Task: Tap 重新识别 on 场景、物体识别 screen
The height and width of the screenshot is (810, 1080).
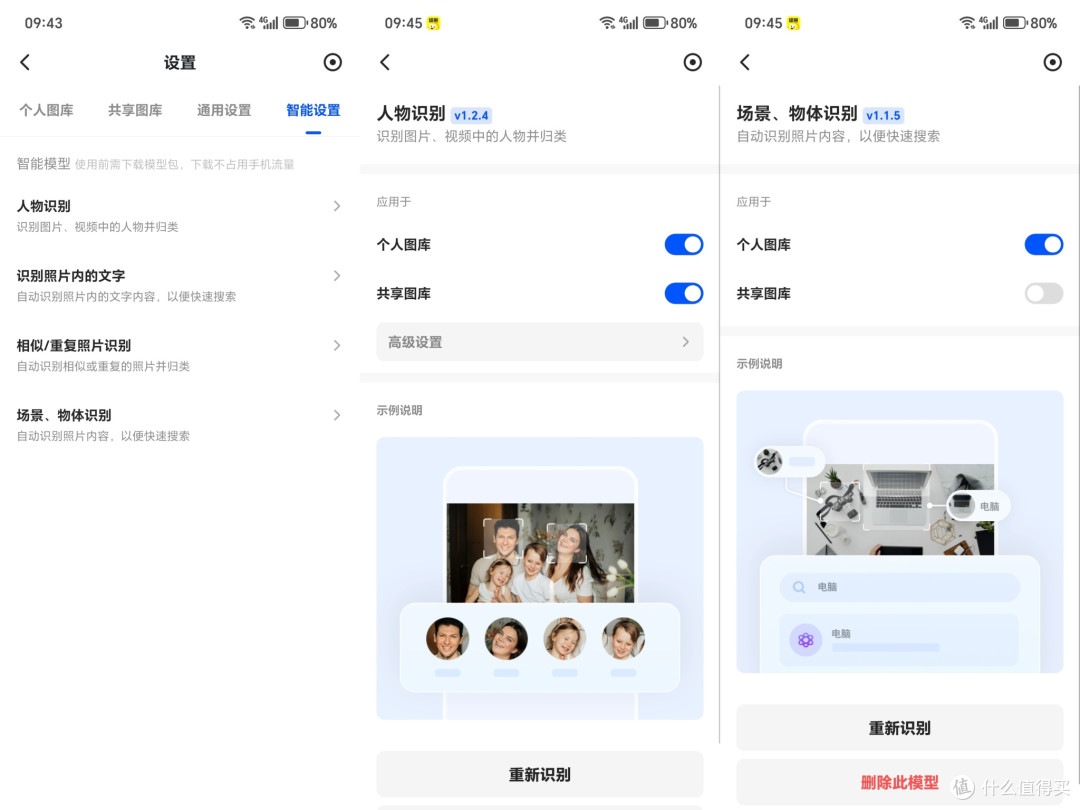Action: tap(900, 728)
